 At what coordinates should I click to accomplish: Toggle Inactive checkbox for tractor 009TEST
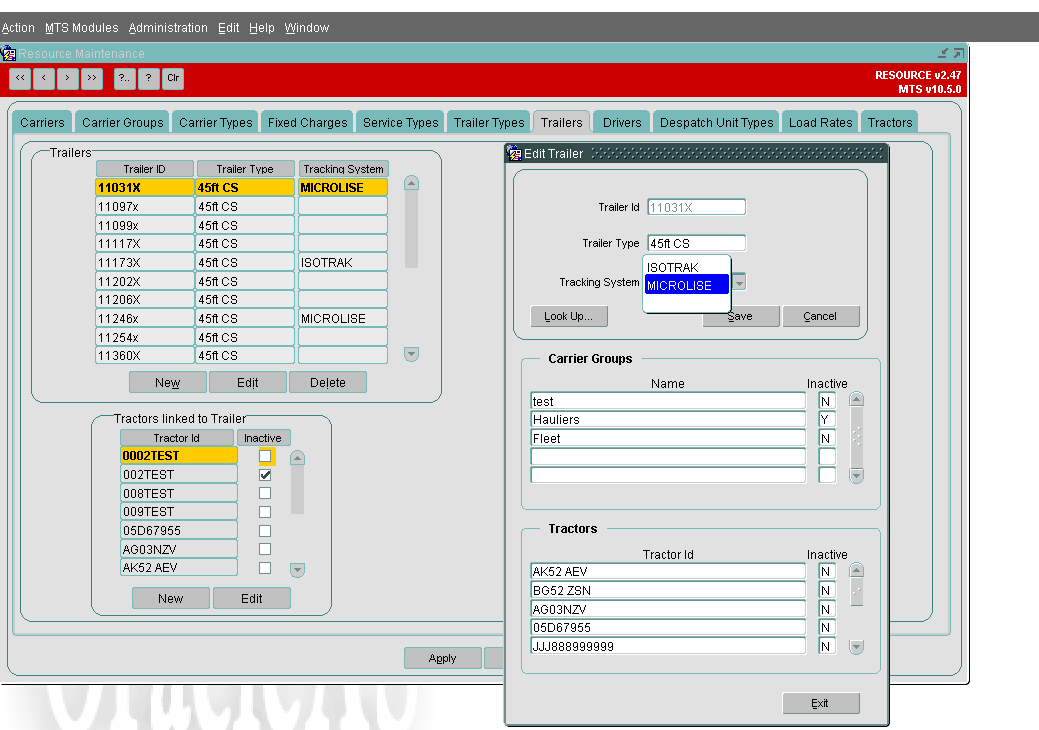tap(265, 512)
